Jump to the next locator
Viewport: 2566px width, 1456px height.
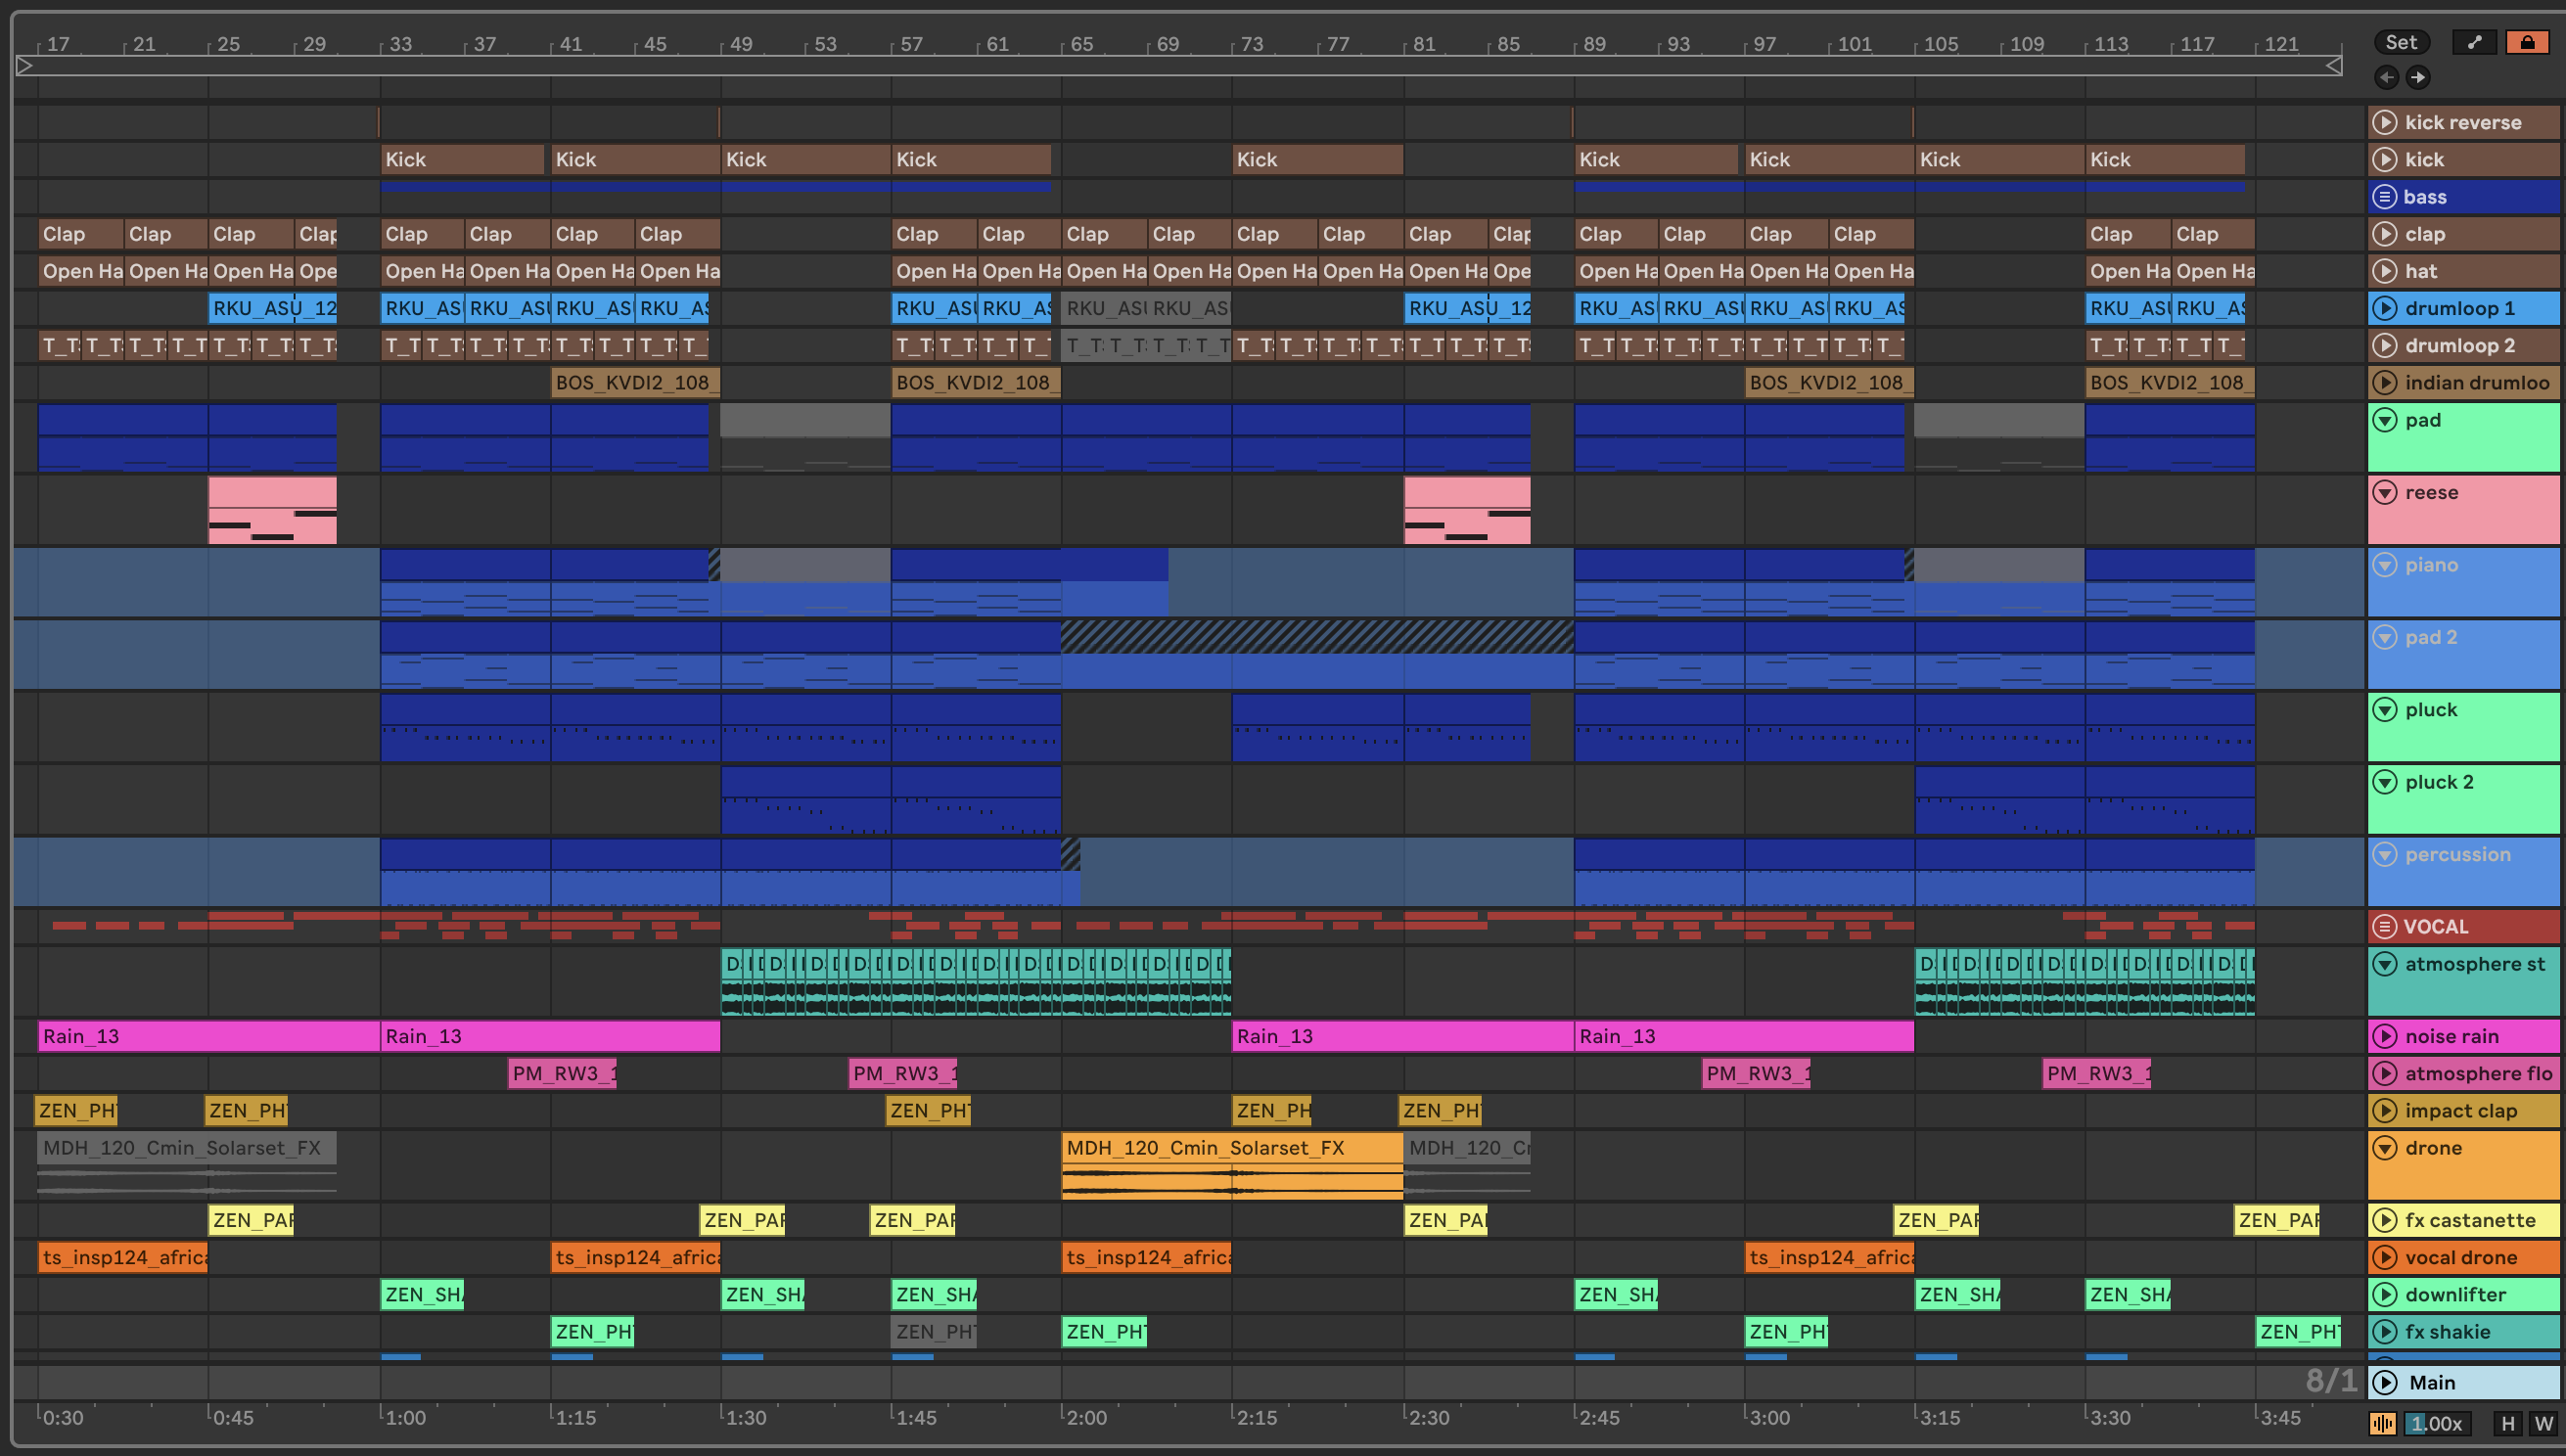[x=2417, y=77]
